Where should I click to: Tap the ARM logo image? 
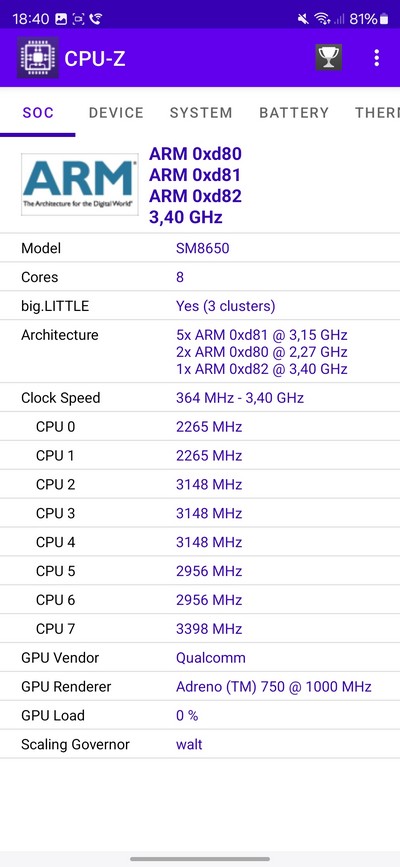[80, 184]
